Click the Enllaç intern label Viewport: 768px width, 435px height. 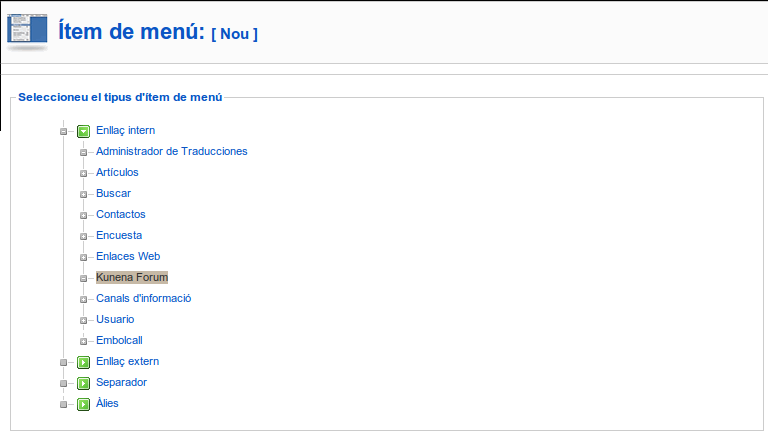click(x=125, y=131)
